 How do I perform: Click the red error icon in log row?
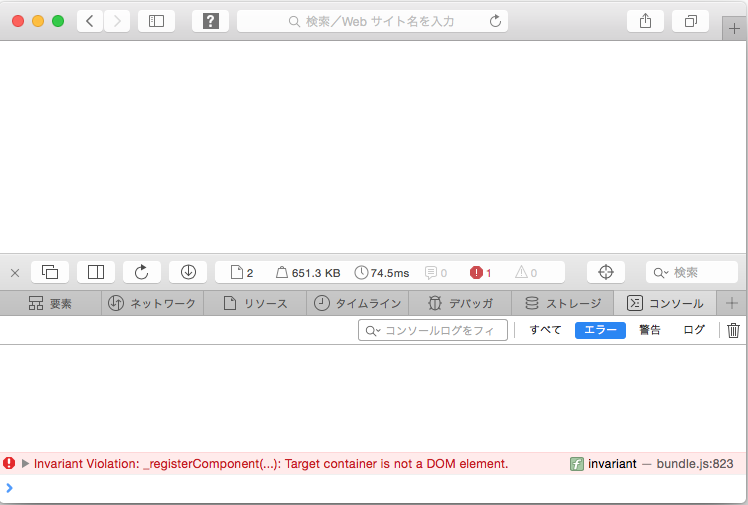9,463
